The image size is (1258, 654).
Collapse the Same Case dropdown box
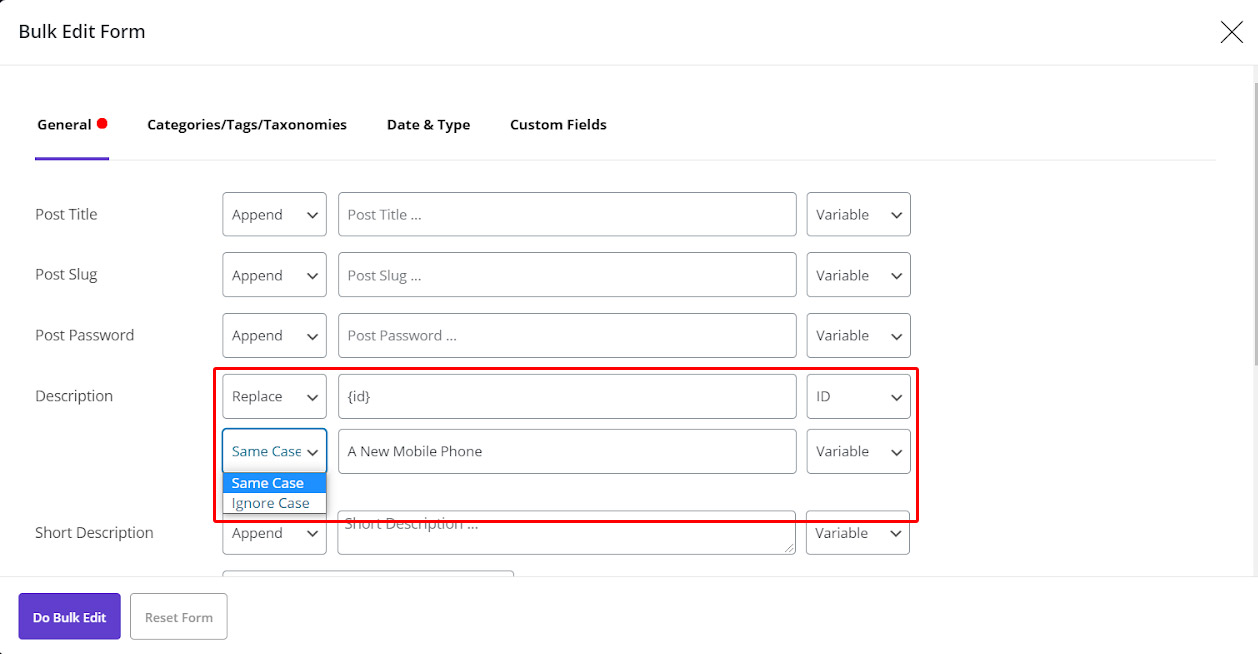coord(274,451)
